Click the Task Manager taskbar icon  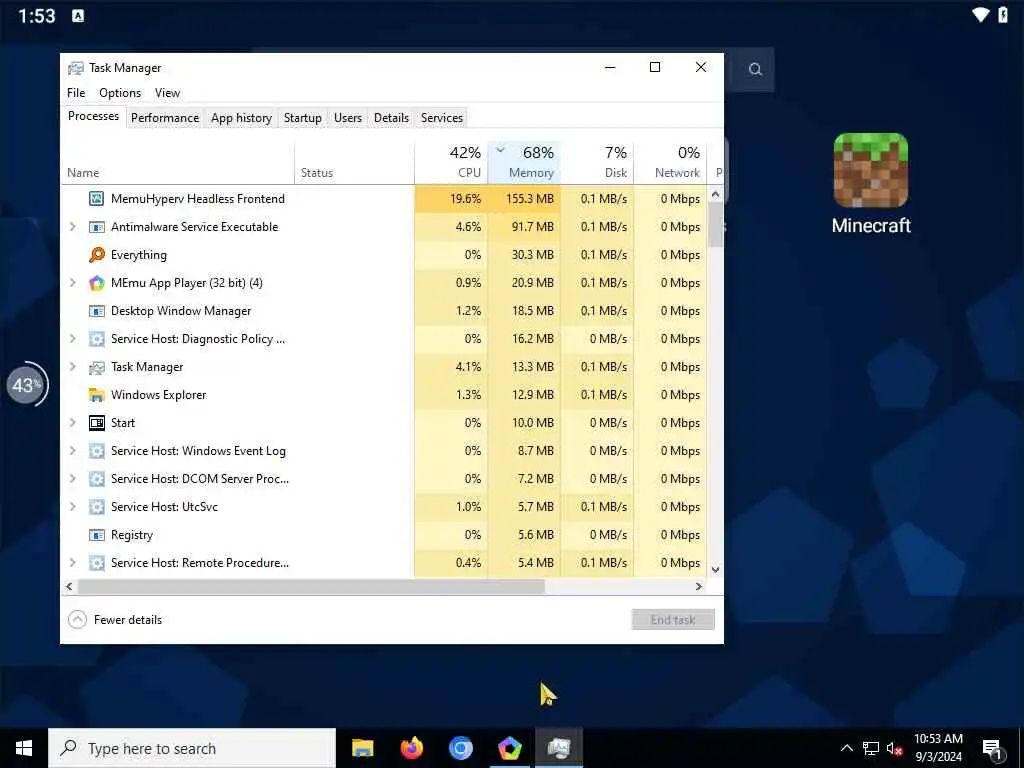point(559,748)
